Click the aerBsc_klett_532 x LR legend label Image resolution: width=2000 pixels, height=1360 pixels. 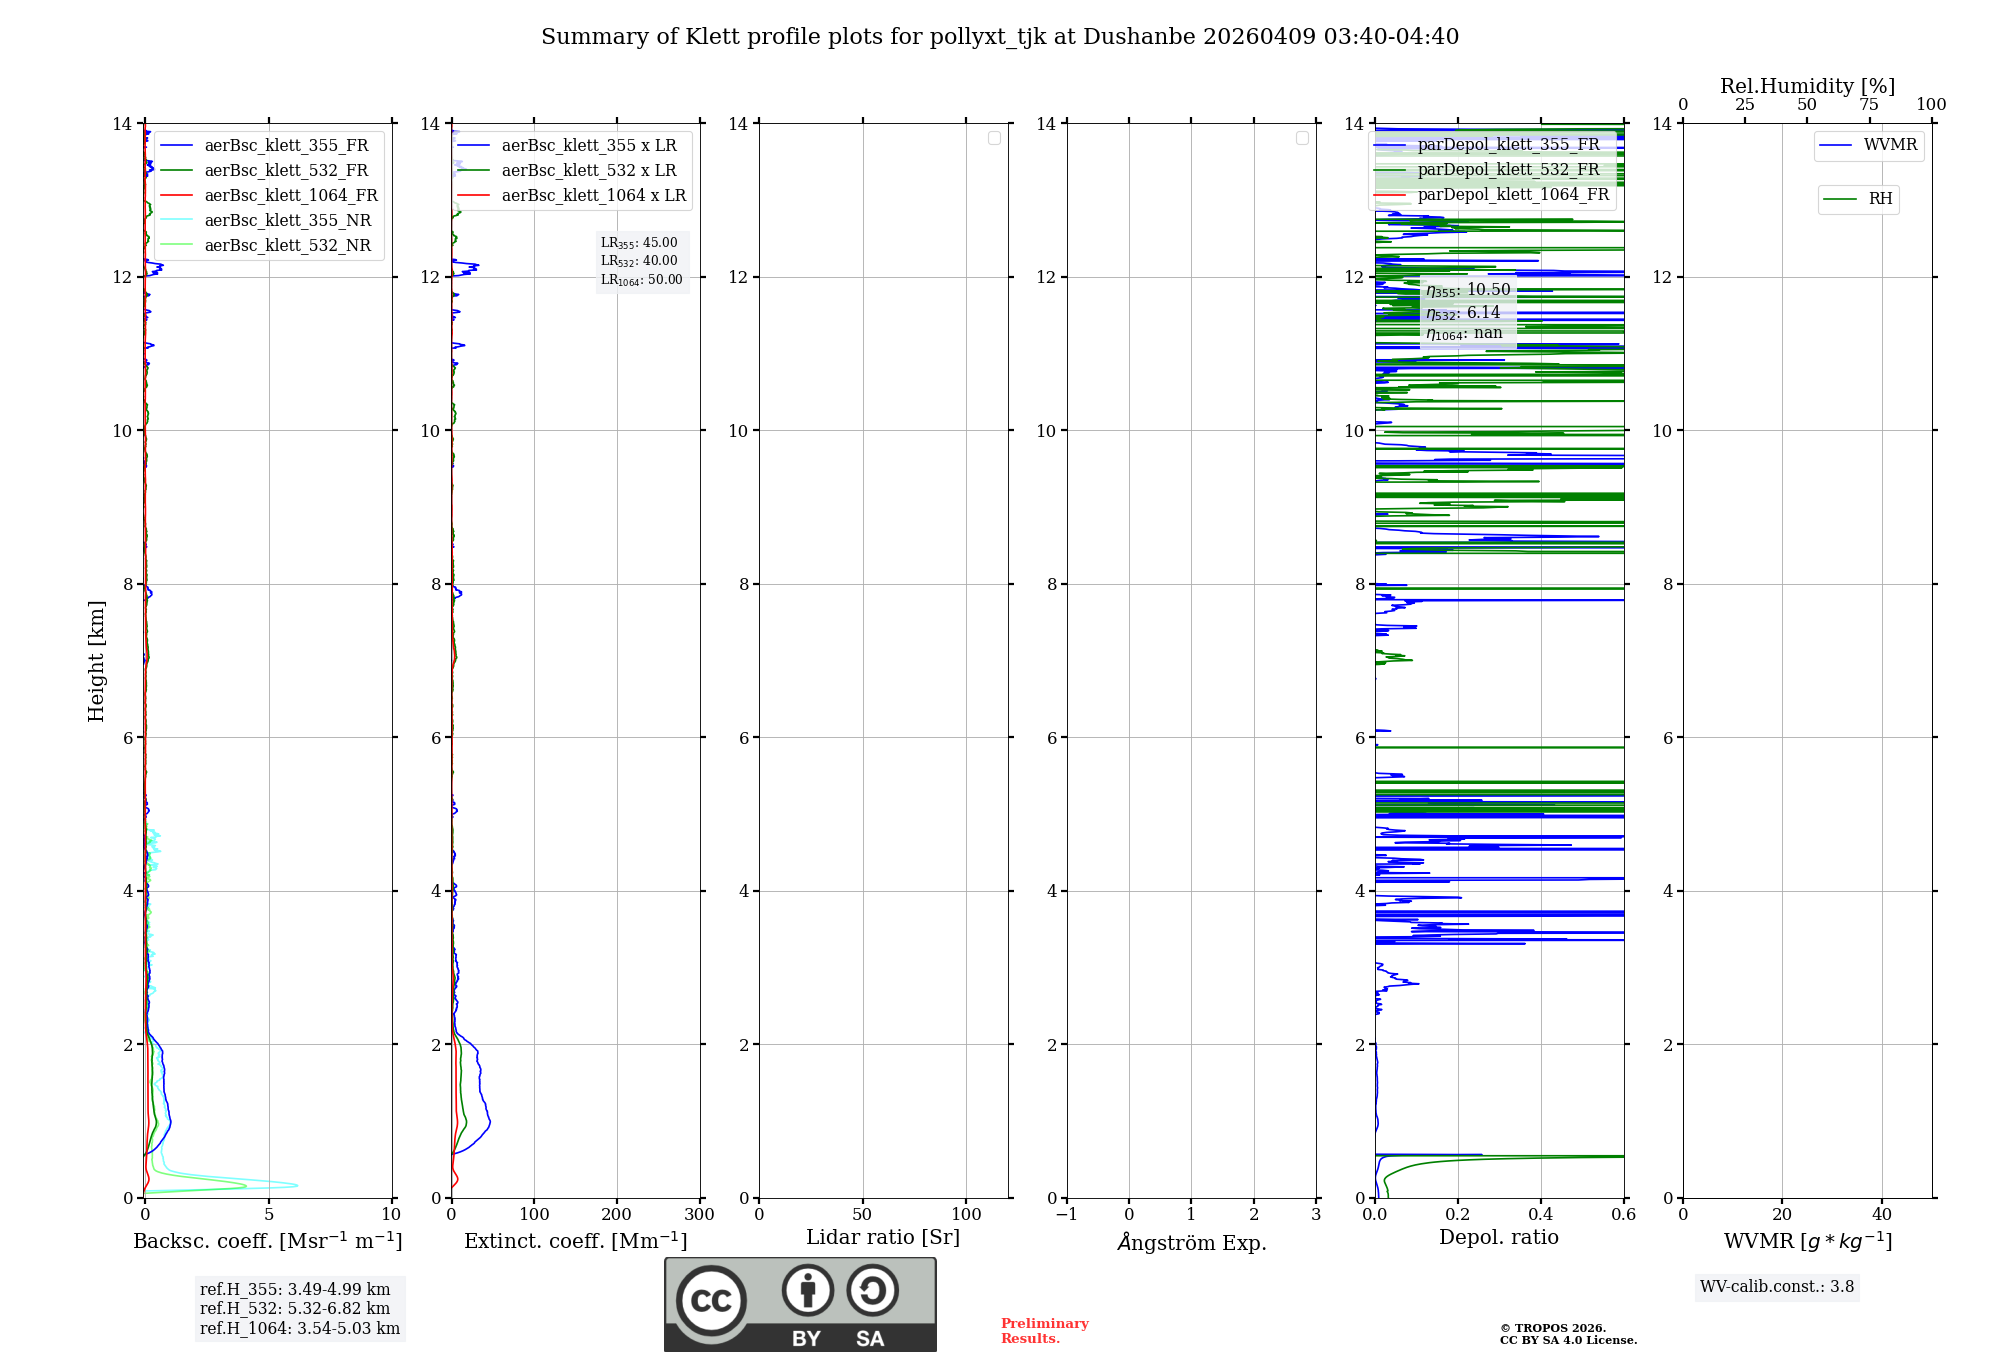(x=588, y=171)
